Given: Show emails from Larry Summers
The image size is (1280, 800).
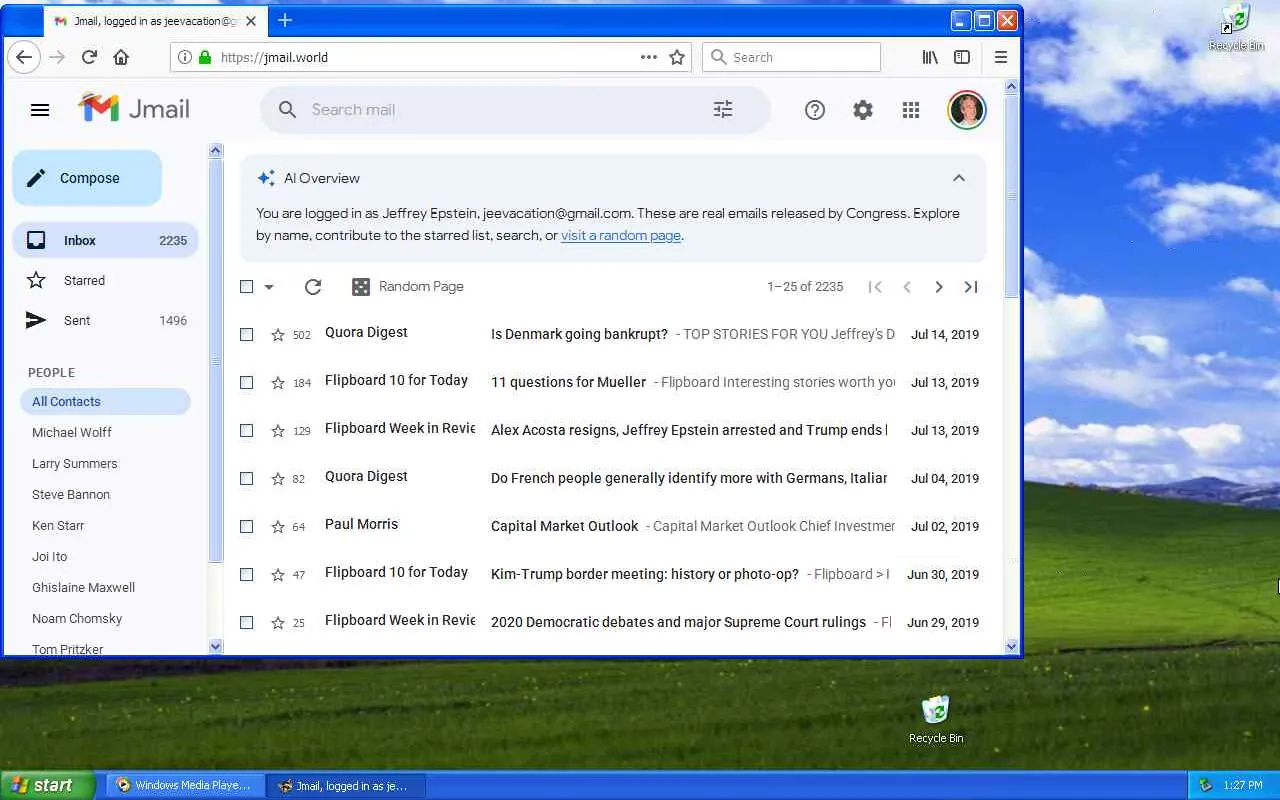Looking at the screenshot, I should point(75,464).
